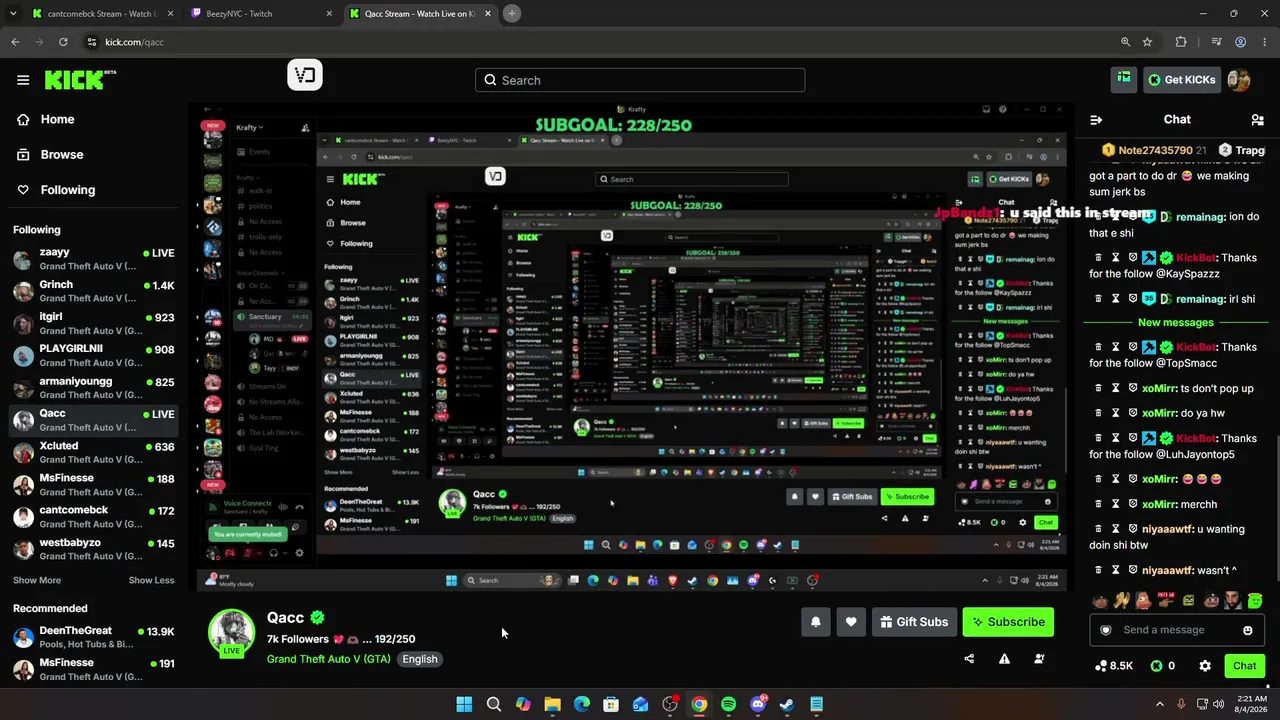This screenshot has width=1280, height=720.
Task: Reload the page
Action: [x=63, y=42]
